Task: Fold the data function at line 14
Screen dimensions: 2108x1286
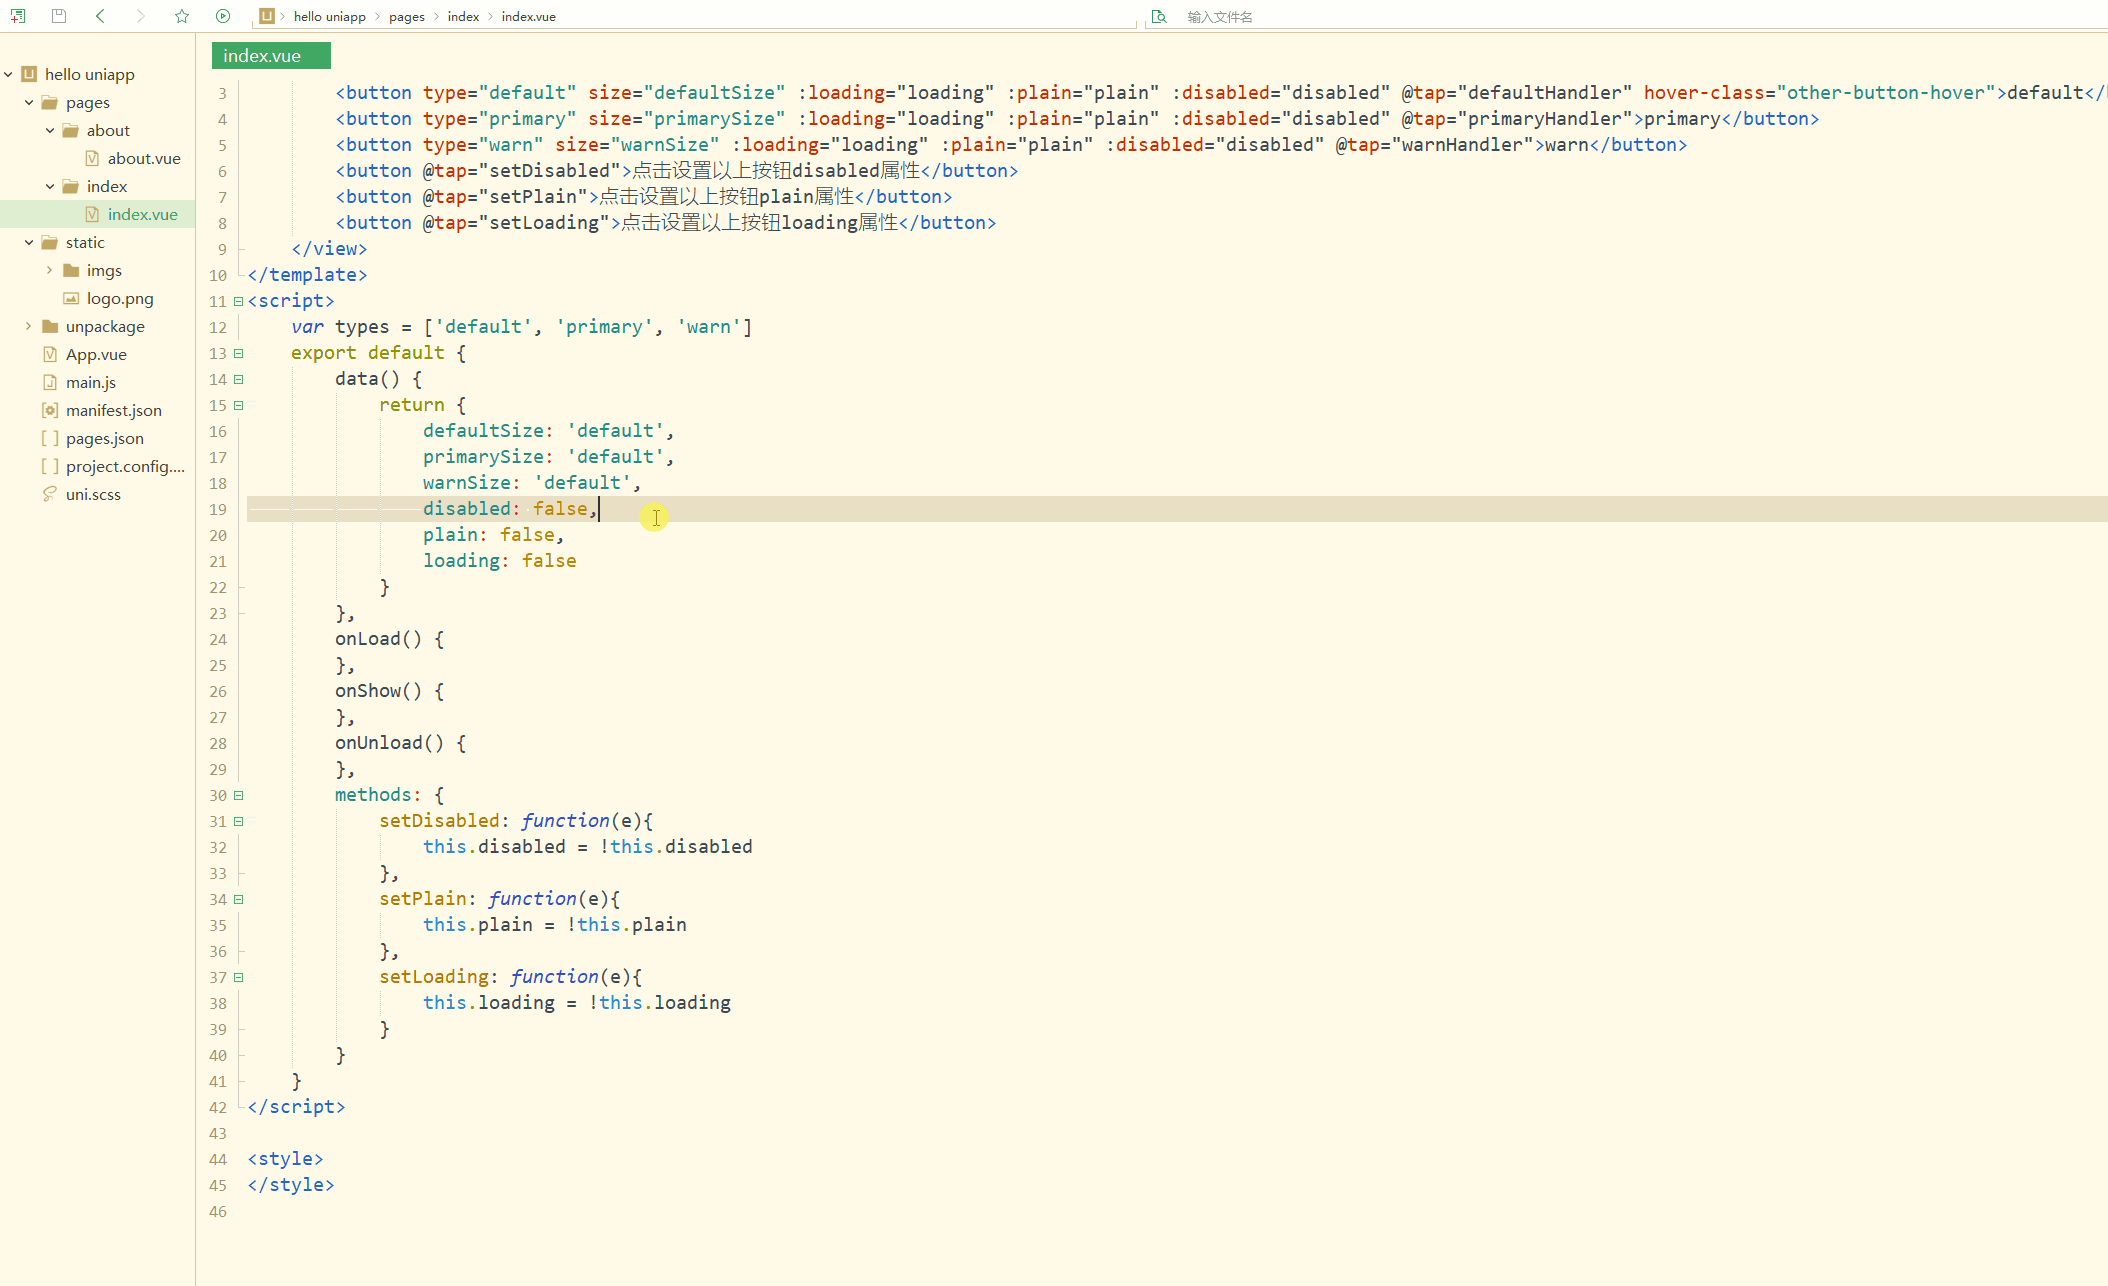Action: (x=238, y=379)
